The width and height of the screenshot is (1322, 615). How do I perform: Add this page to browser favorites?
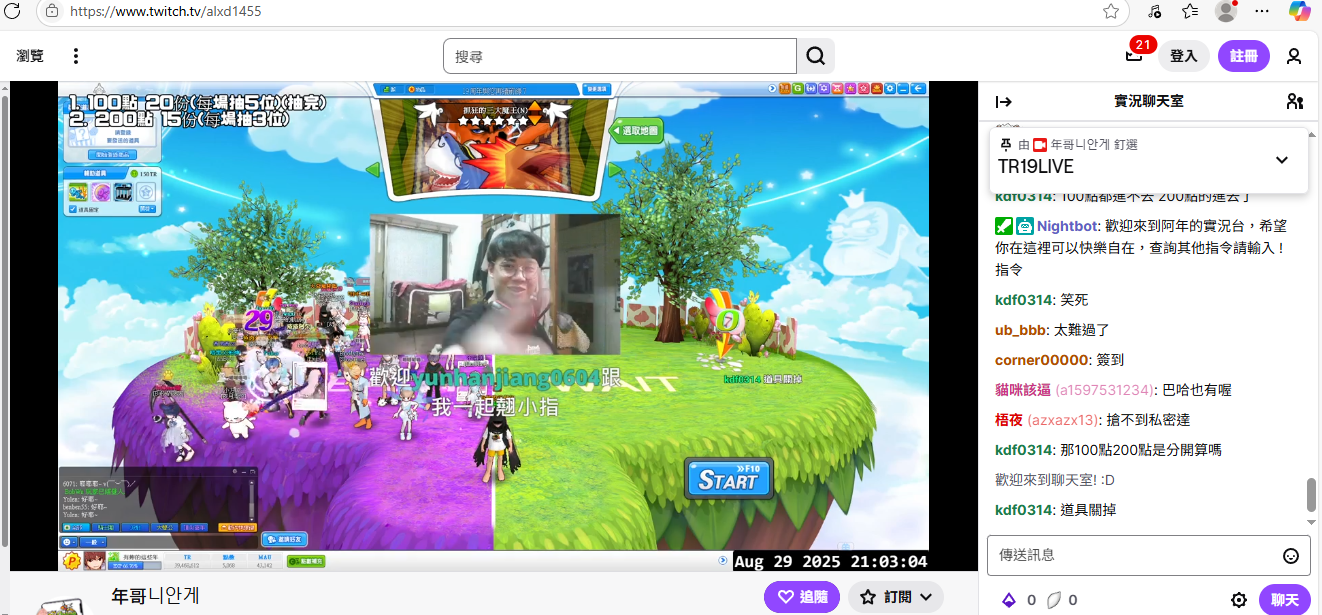(x=1111, y=11)
